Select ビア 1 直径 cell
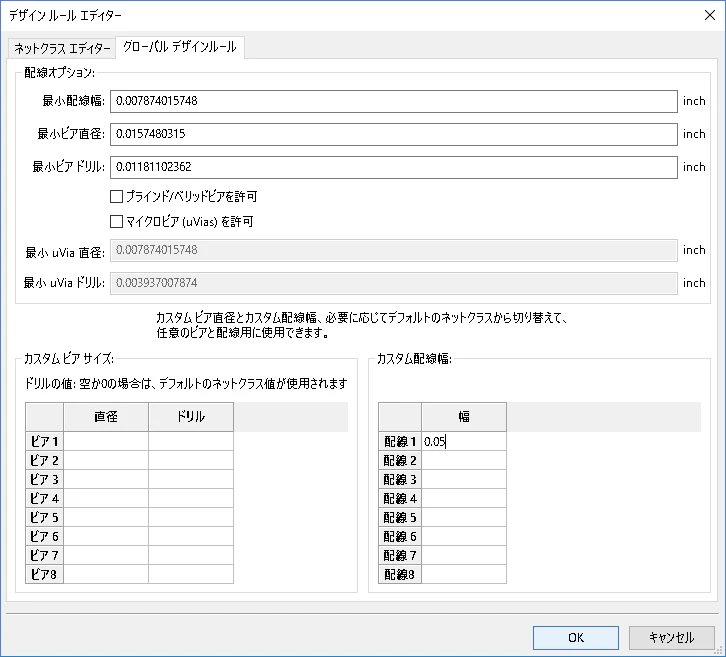The image size is (726, 657). pos(106,441)
